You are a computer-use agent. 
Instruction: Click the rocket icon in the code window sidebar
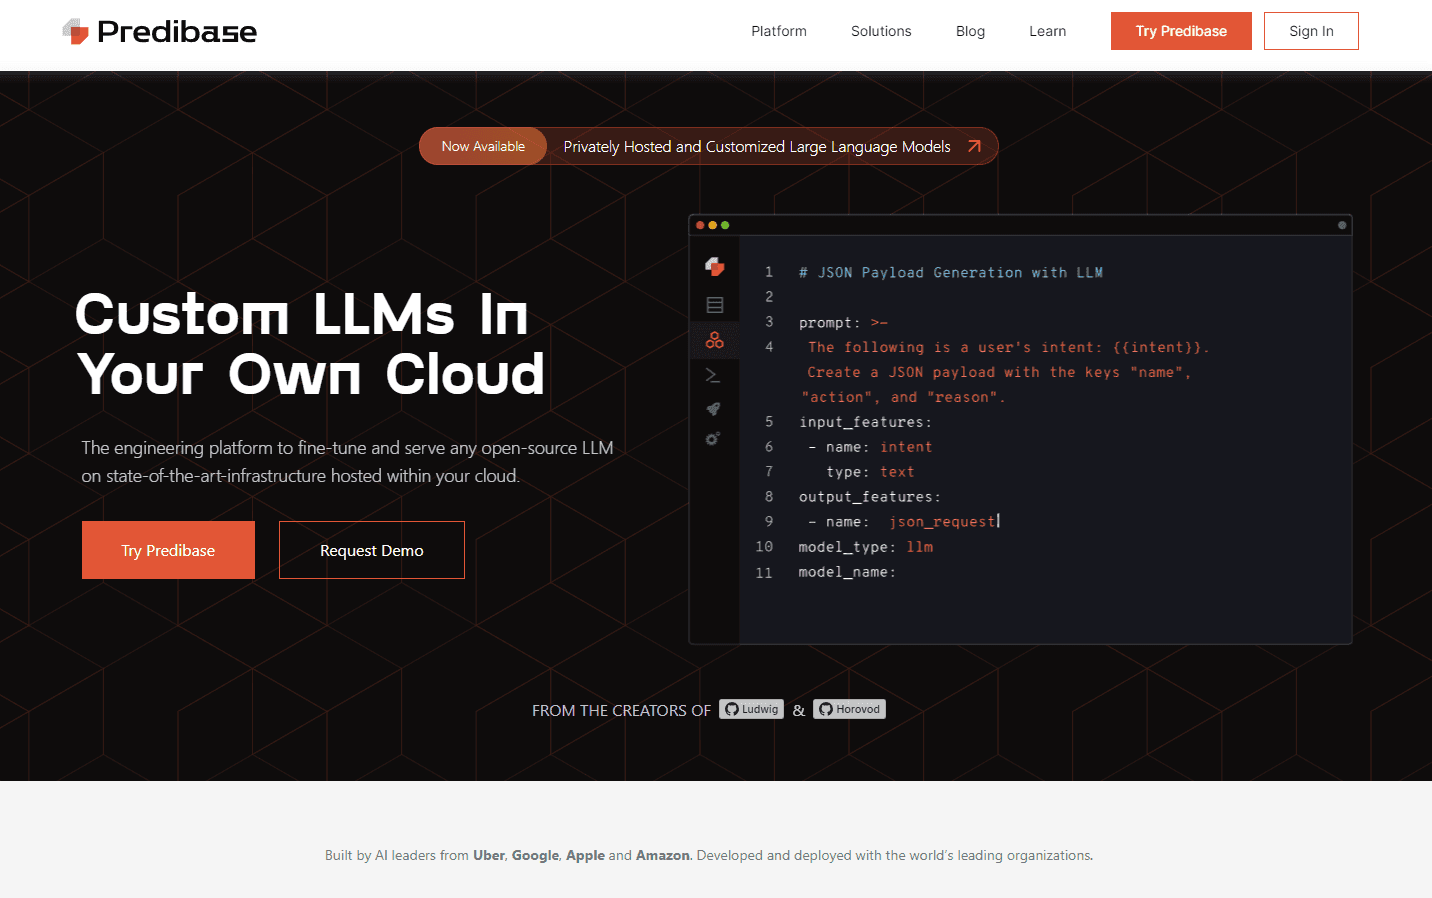point(713,408)
